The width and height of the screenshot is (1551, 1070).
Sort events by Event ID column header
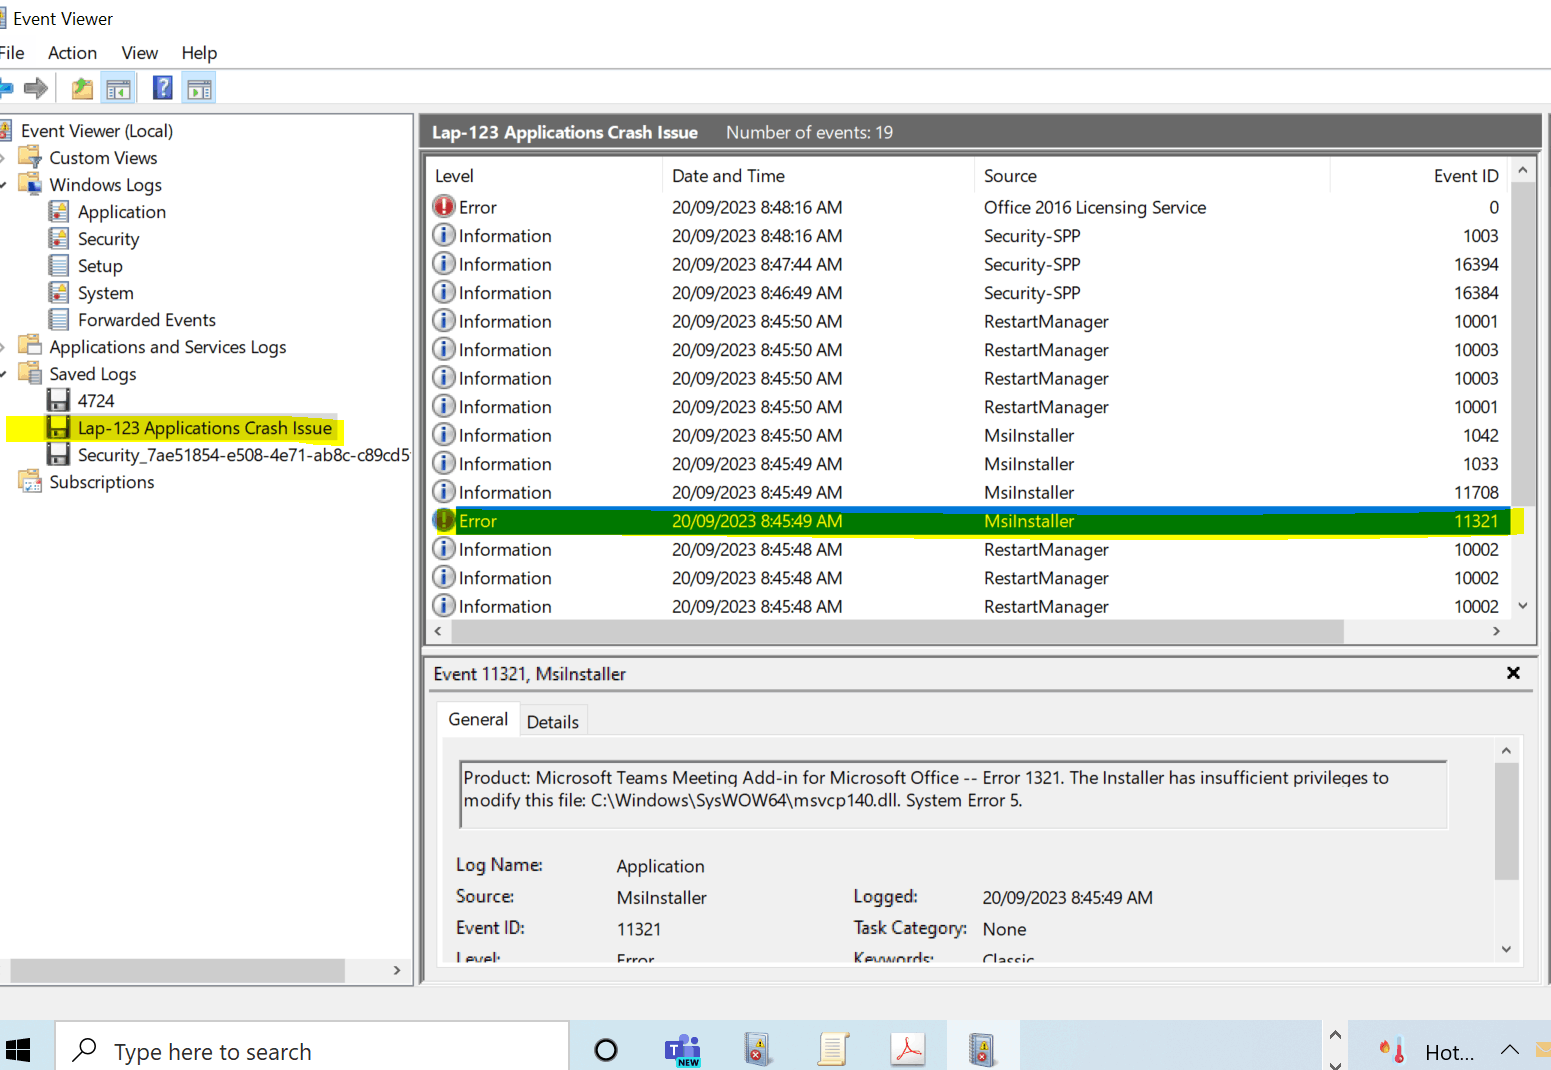click(1420, 176)
